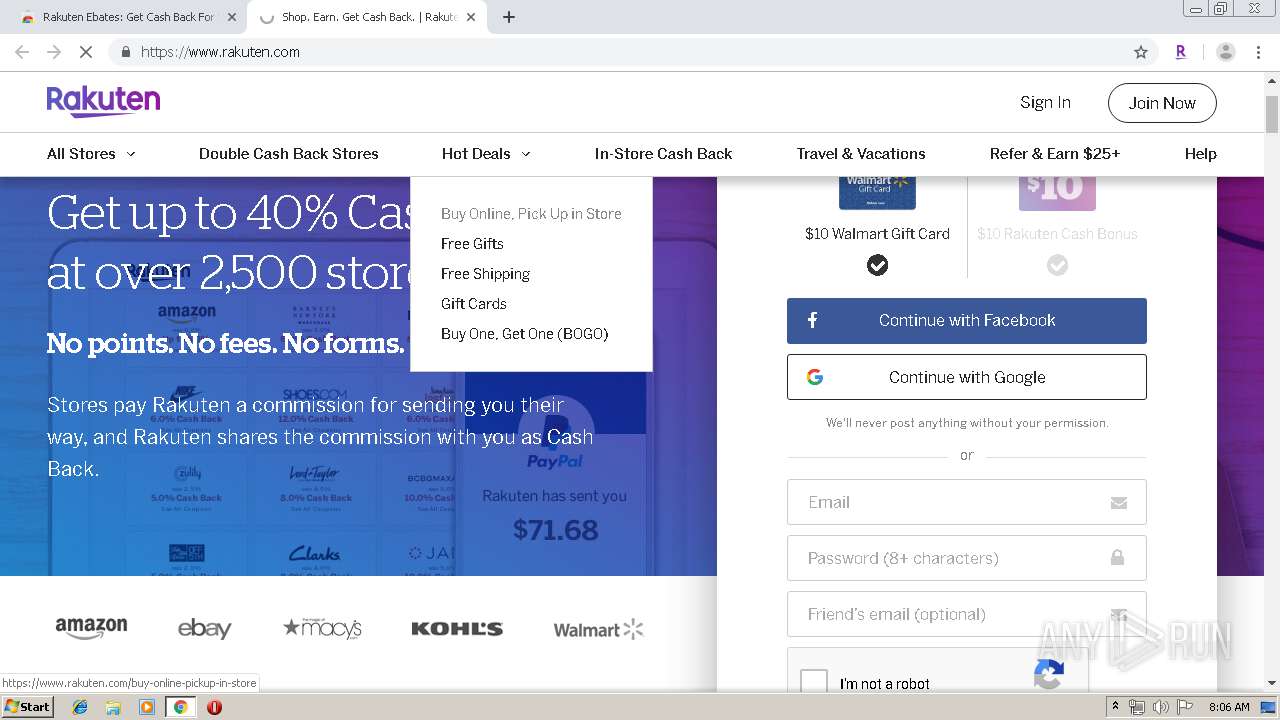Close the Rakuten Ebates tab

pyautogui.click(x=232, y=17)
